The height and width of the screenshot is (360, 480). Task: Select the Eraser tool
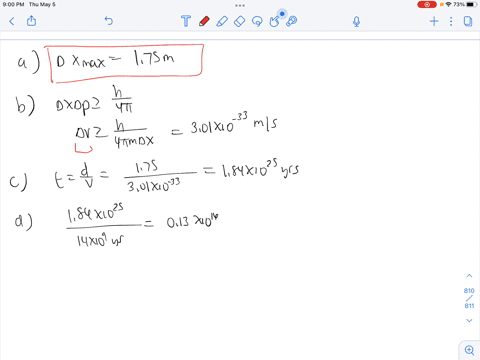pos(239,21)
